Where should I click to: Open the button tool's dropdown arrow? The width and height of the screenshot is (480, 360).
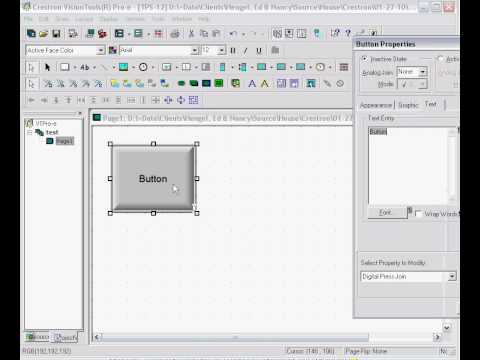click(75, 67)
